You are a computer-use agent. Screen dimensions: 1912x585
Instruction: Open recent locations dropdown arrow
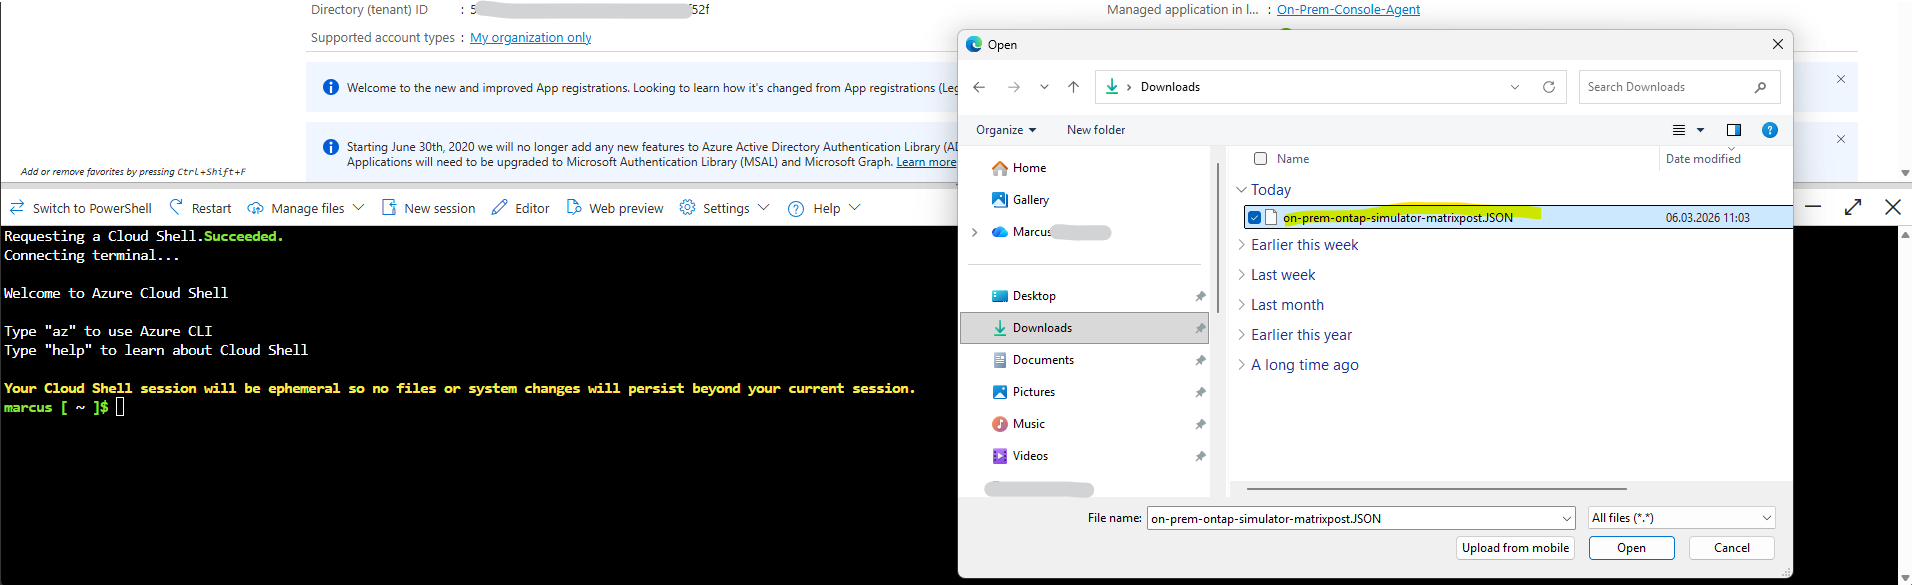pos(1044,87)
